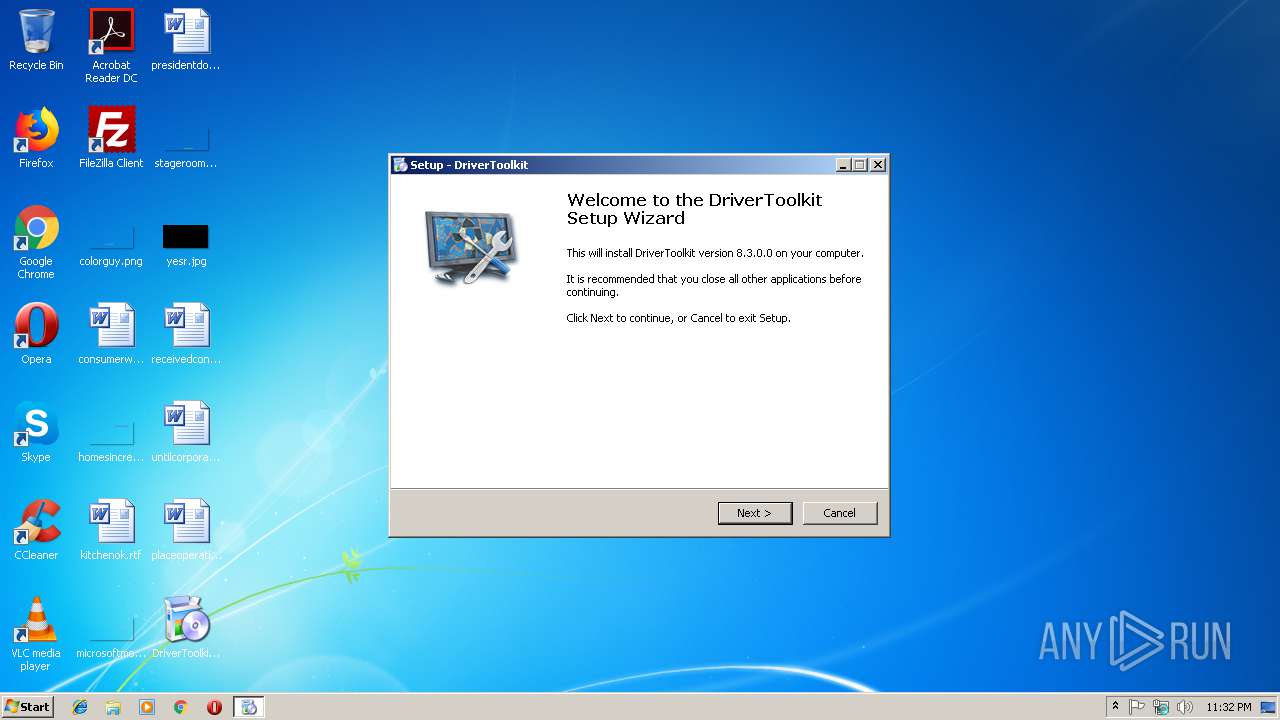Click the setup title bar installer icon
The image size is (1280, 720).
click(x=400, y=165)
